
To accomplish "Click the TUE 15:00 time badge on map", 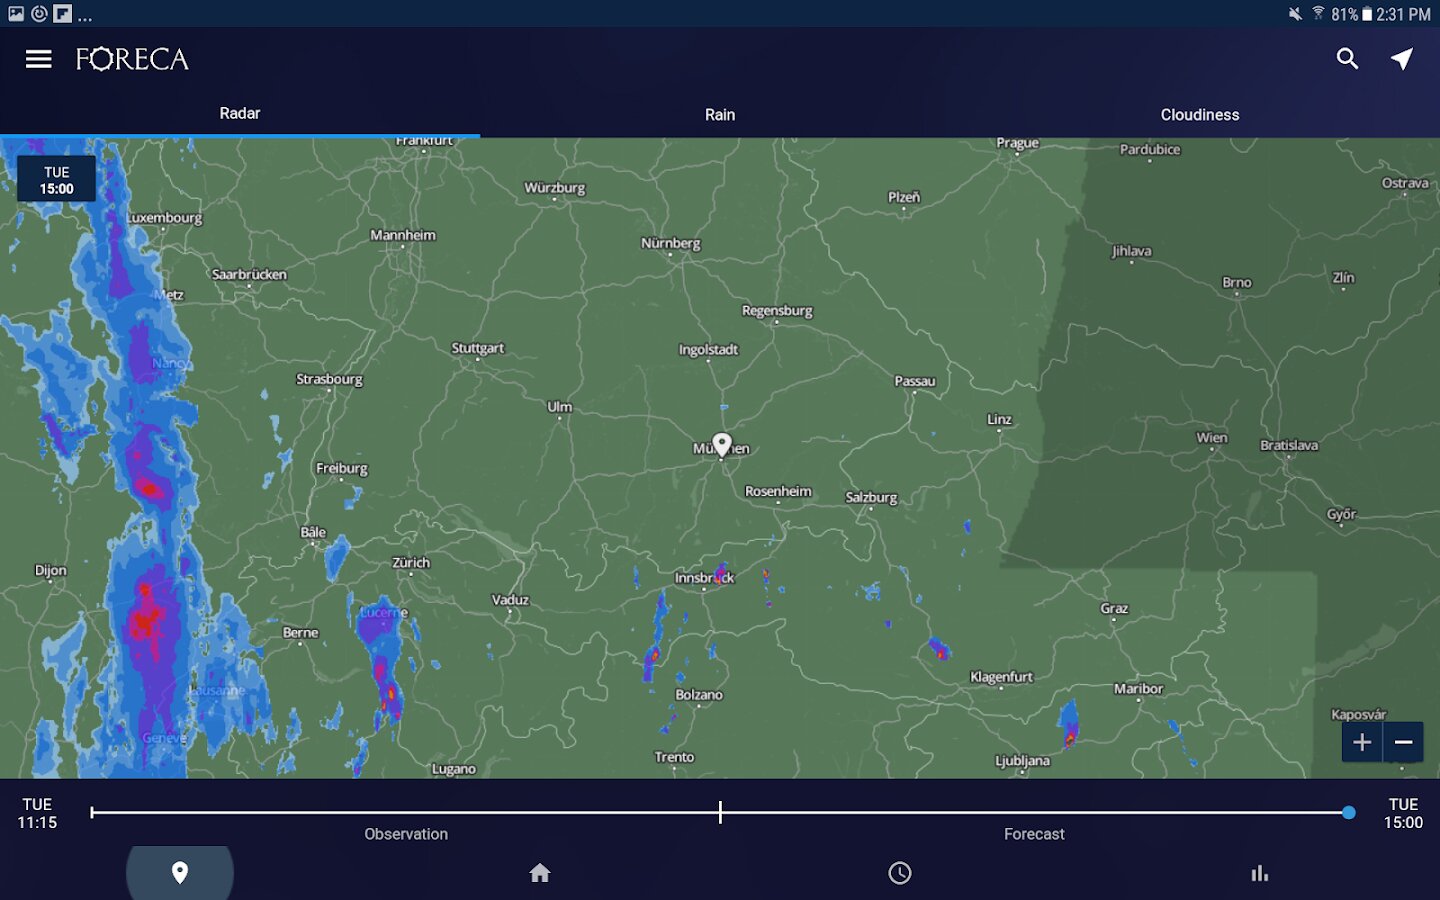I will click(x=57, y=180).
